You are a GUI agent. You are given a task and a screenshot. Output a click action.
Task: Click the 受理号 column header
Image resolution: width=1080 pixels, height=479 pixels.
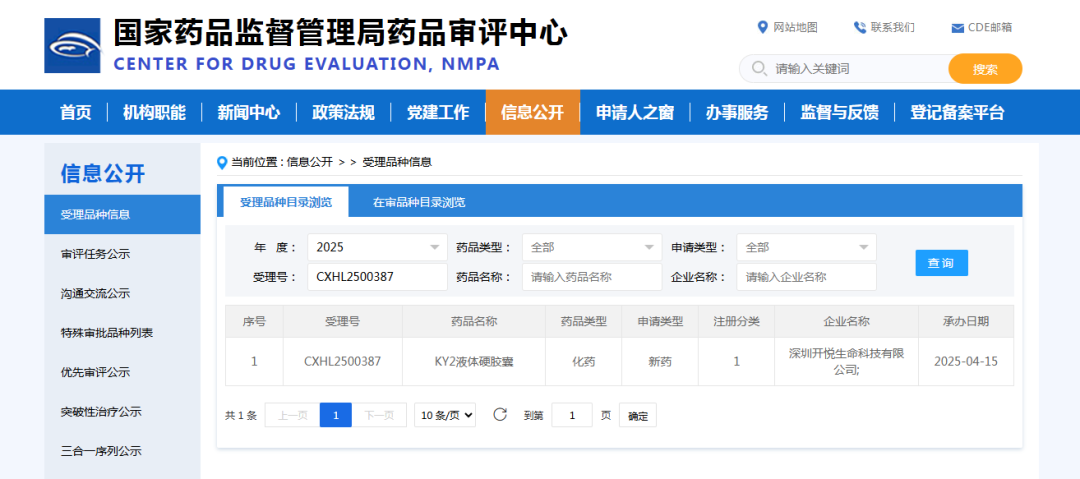pos(342,321)
